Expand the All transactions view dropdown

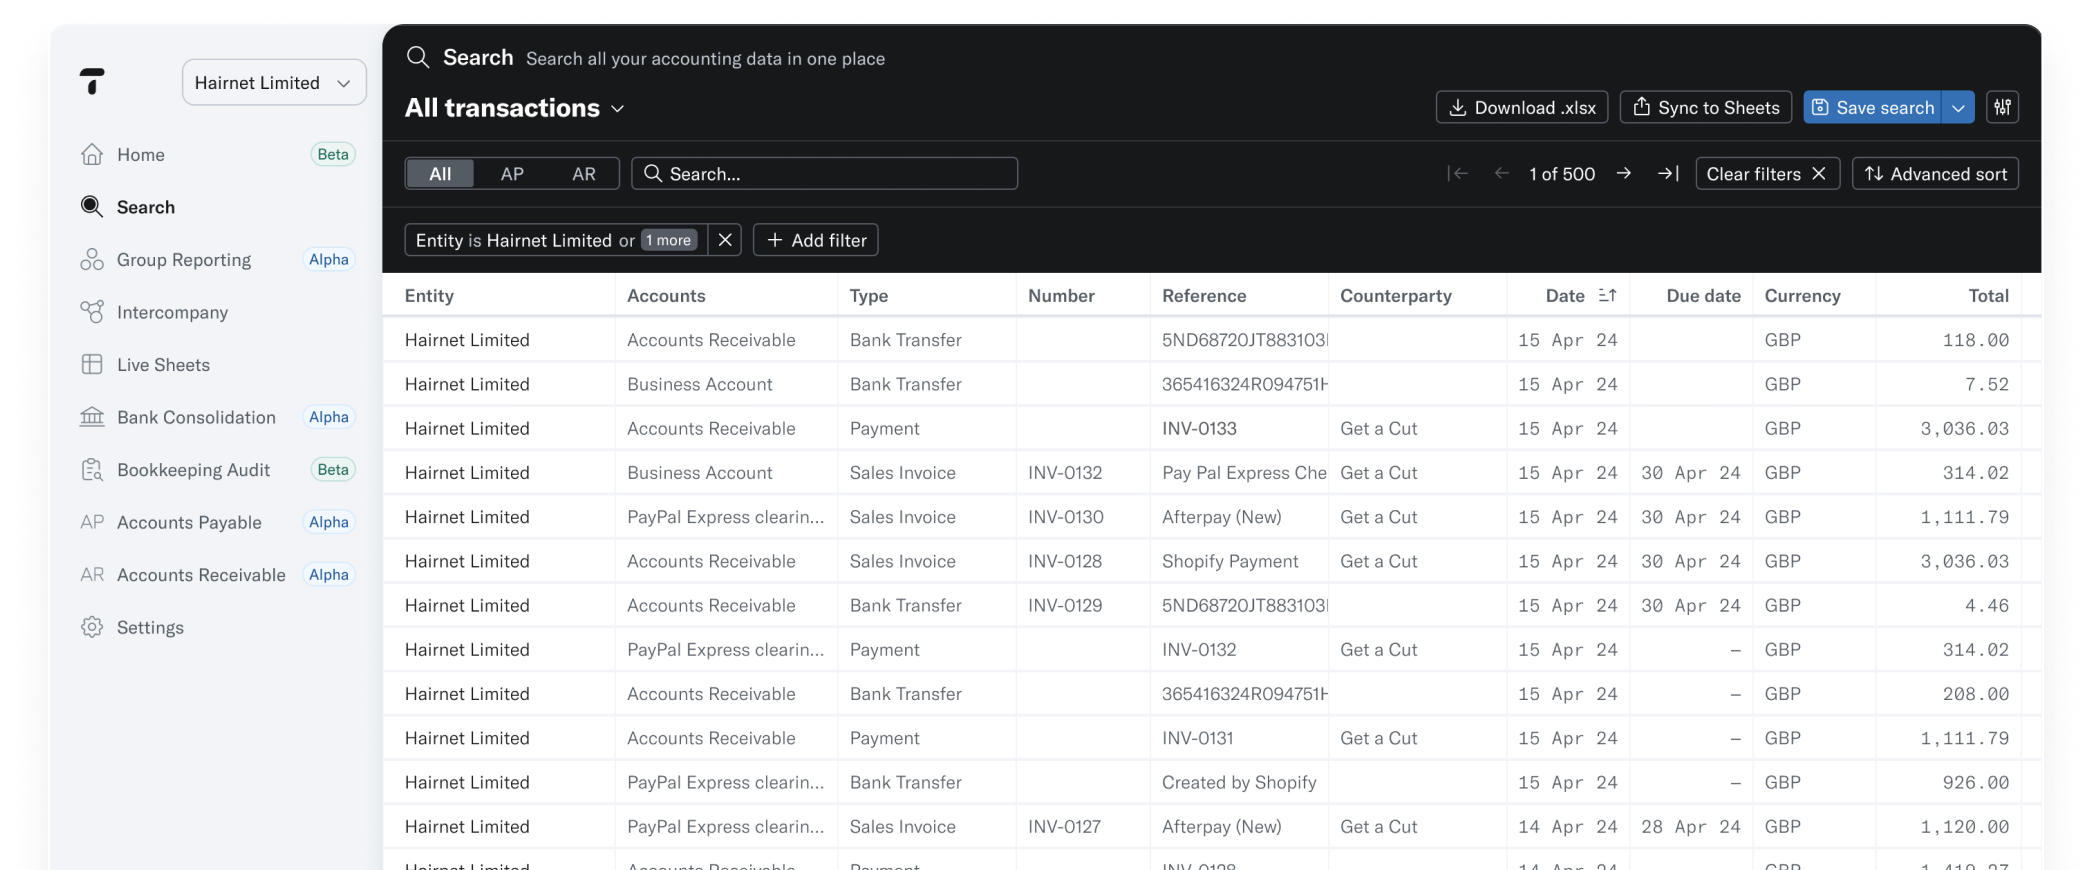click(617, 108)
